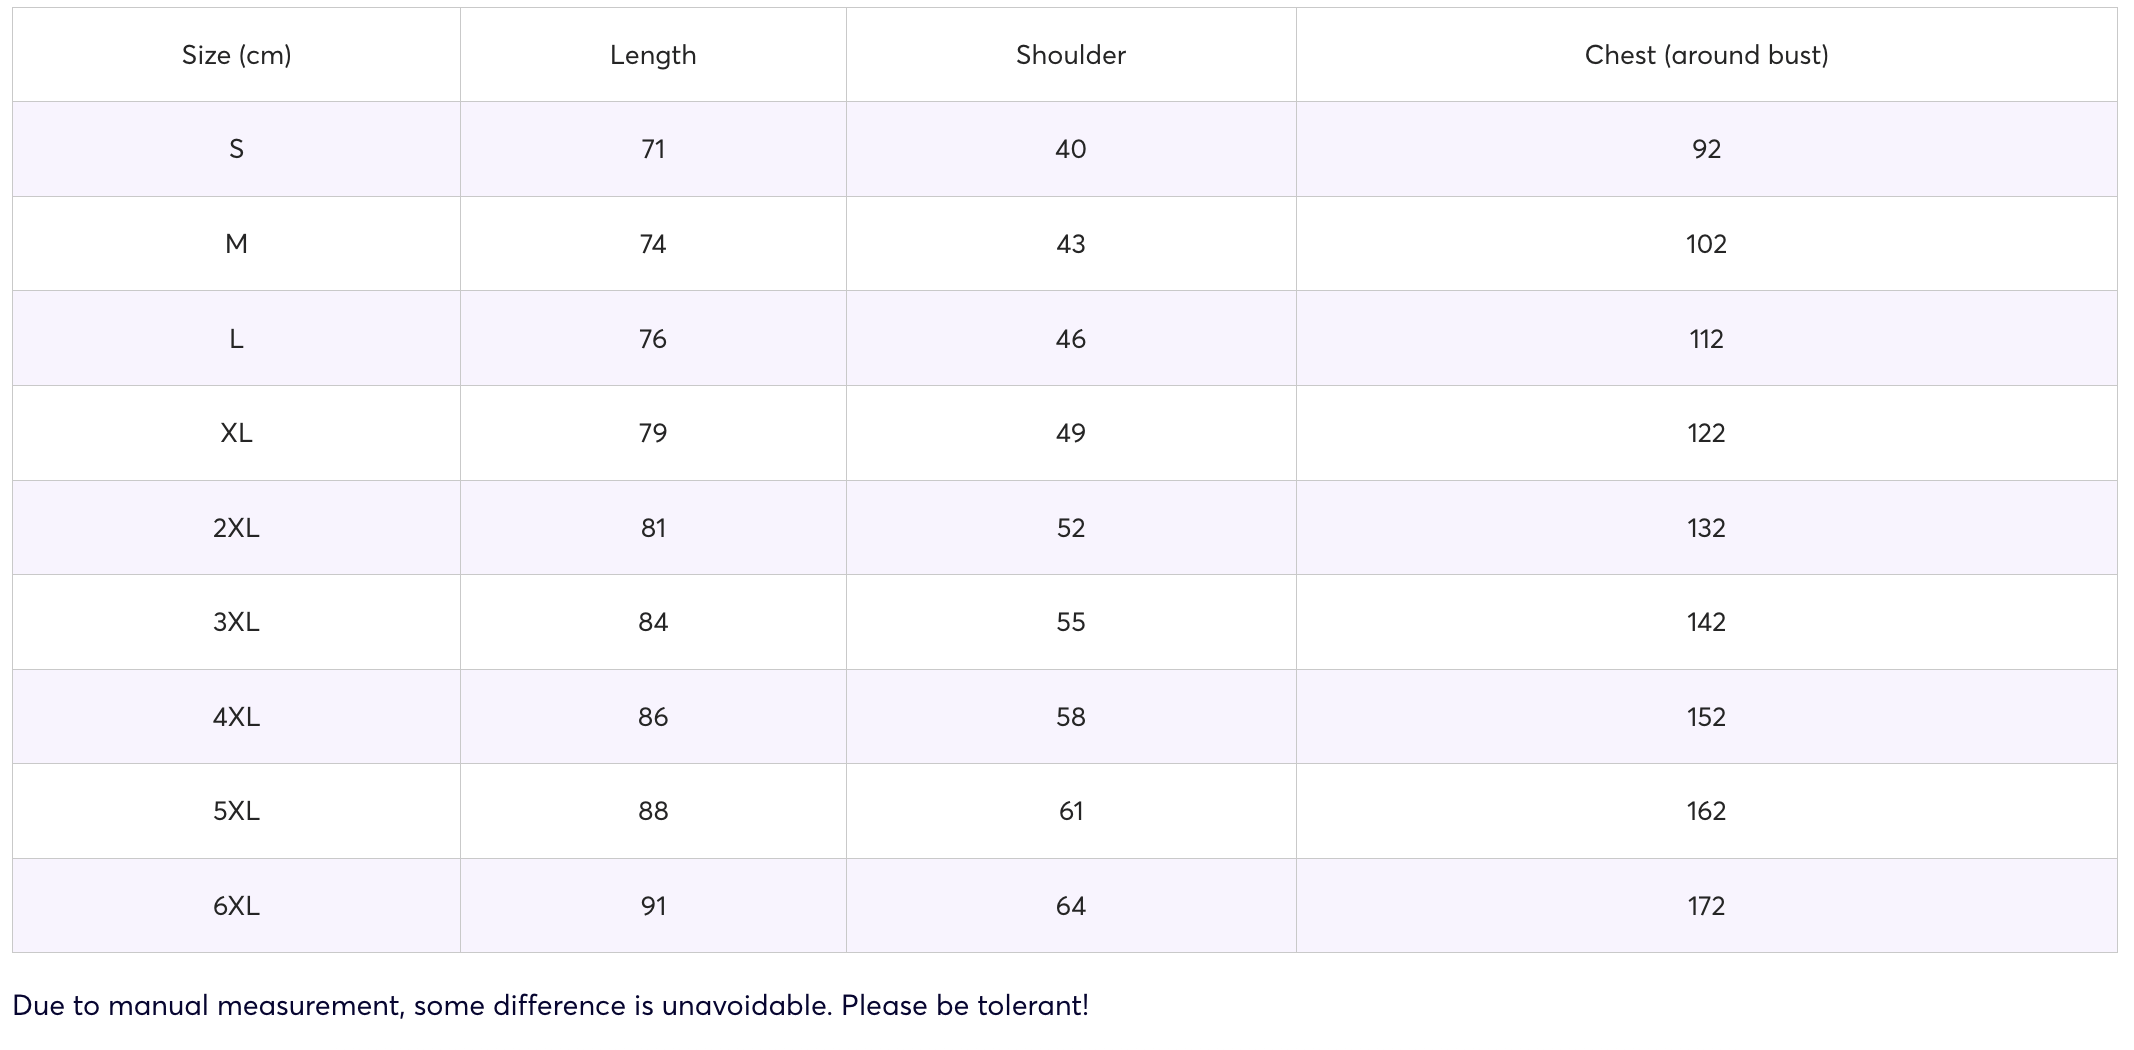Select the 5XL size cell

[236, 811]
